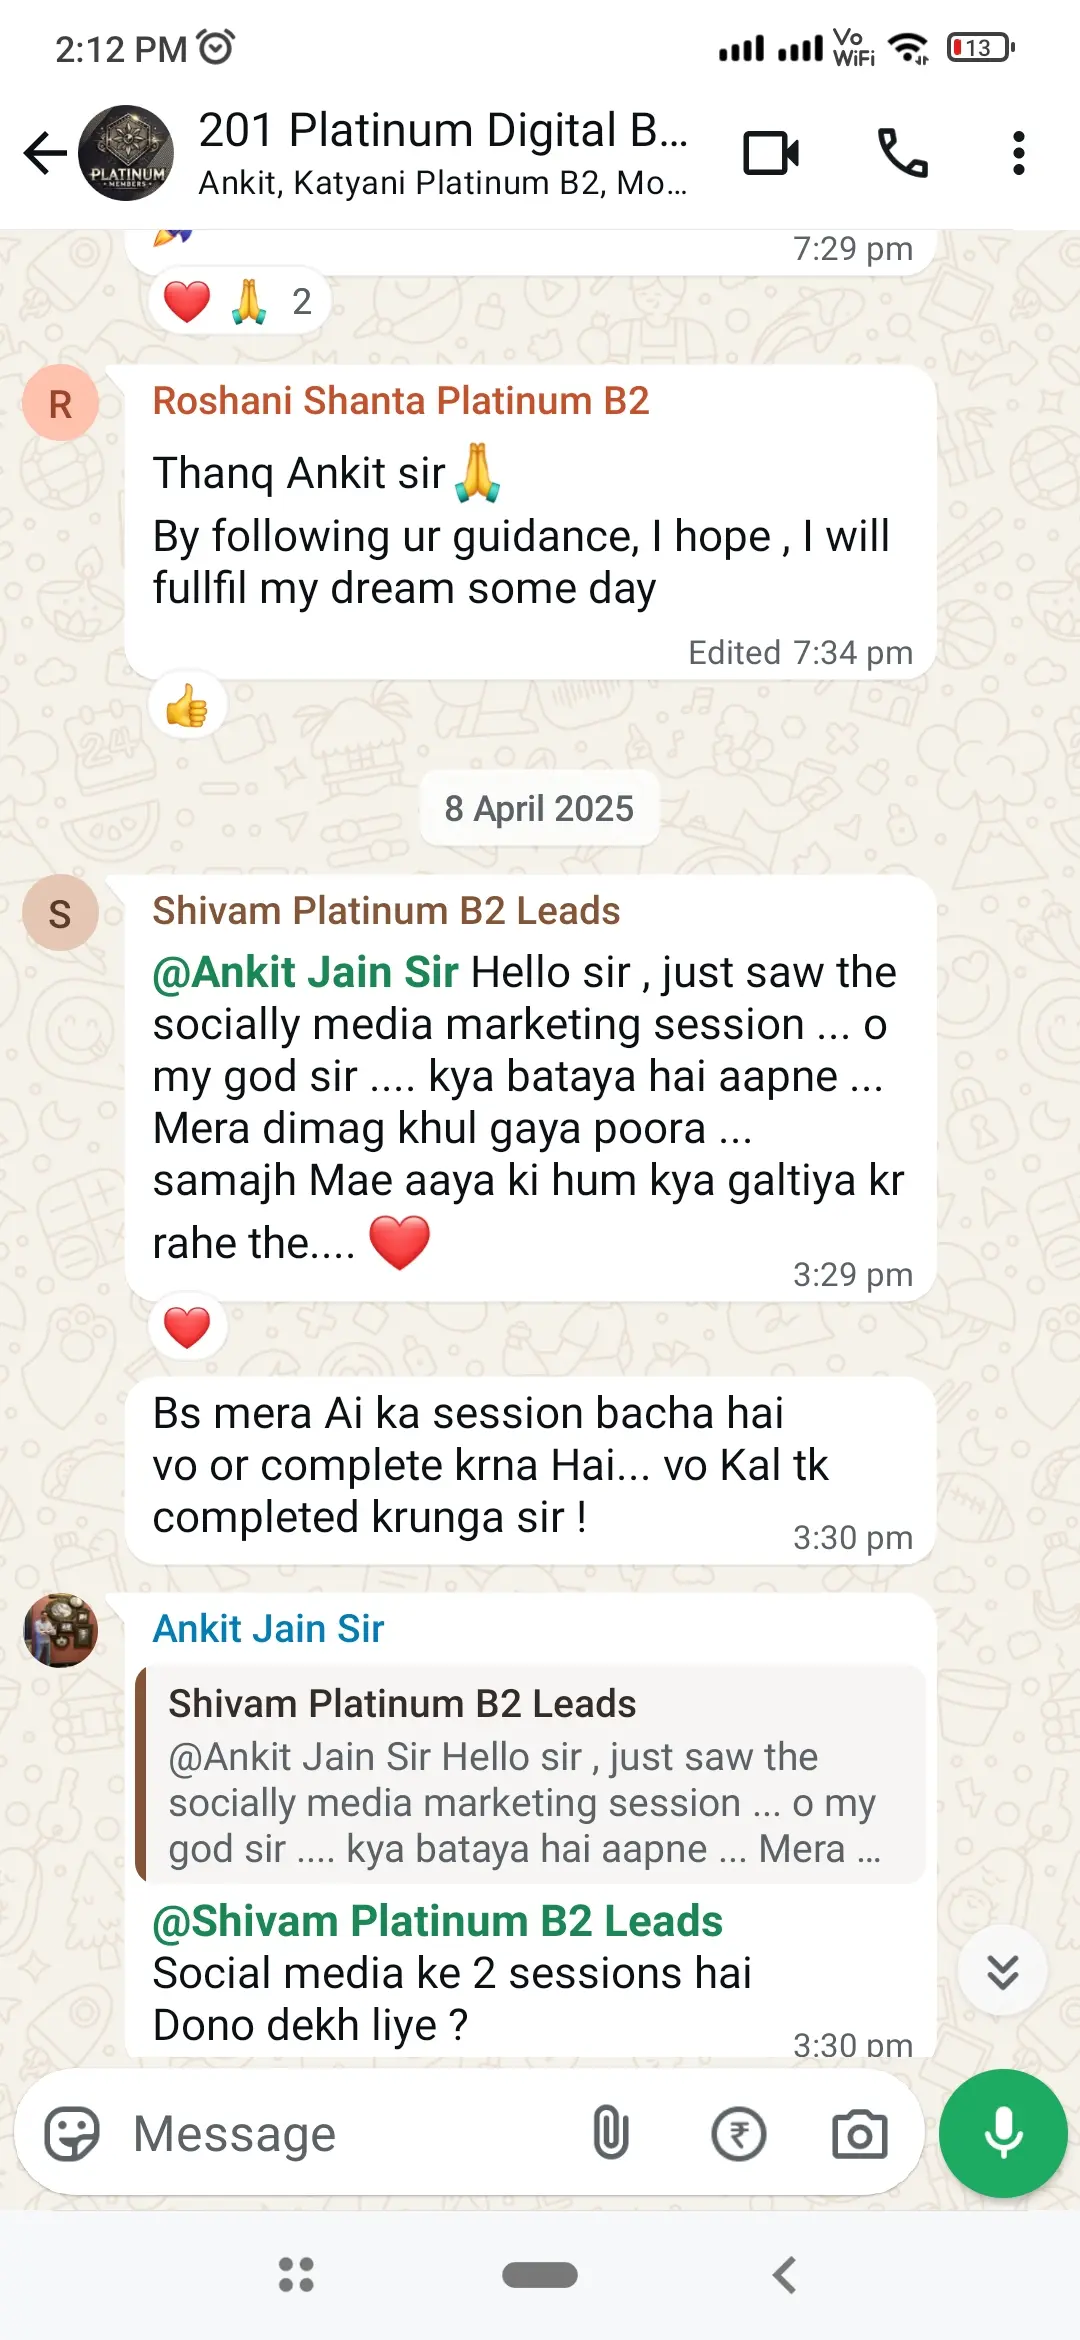Screen dimensions: 1080x2340
Task: Open group info via the 201 Platinum Digital title
Action: coord(443,130)
